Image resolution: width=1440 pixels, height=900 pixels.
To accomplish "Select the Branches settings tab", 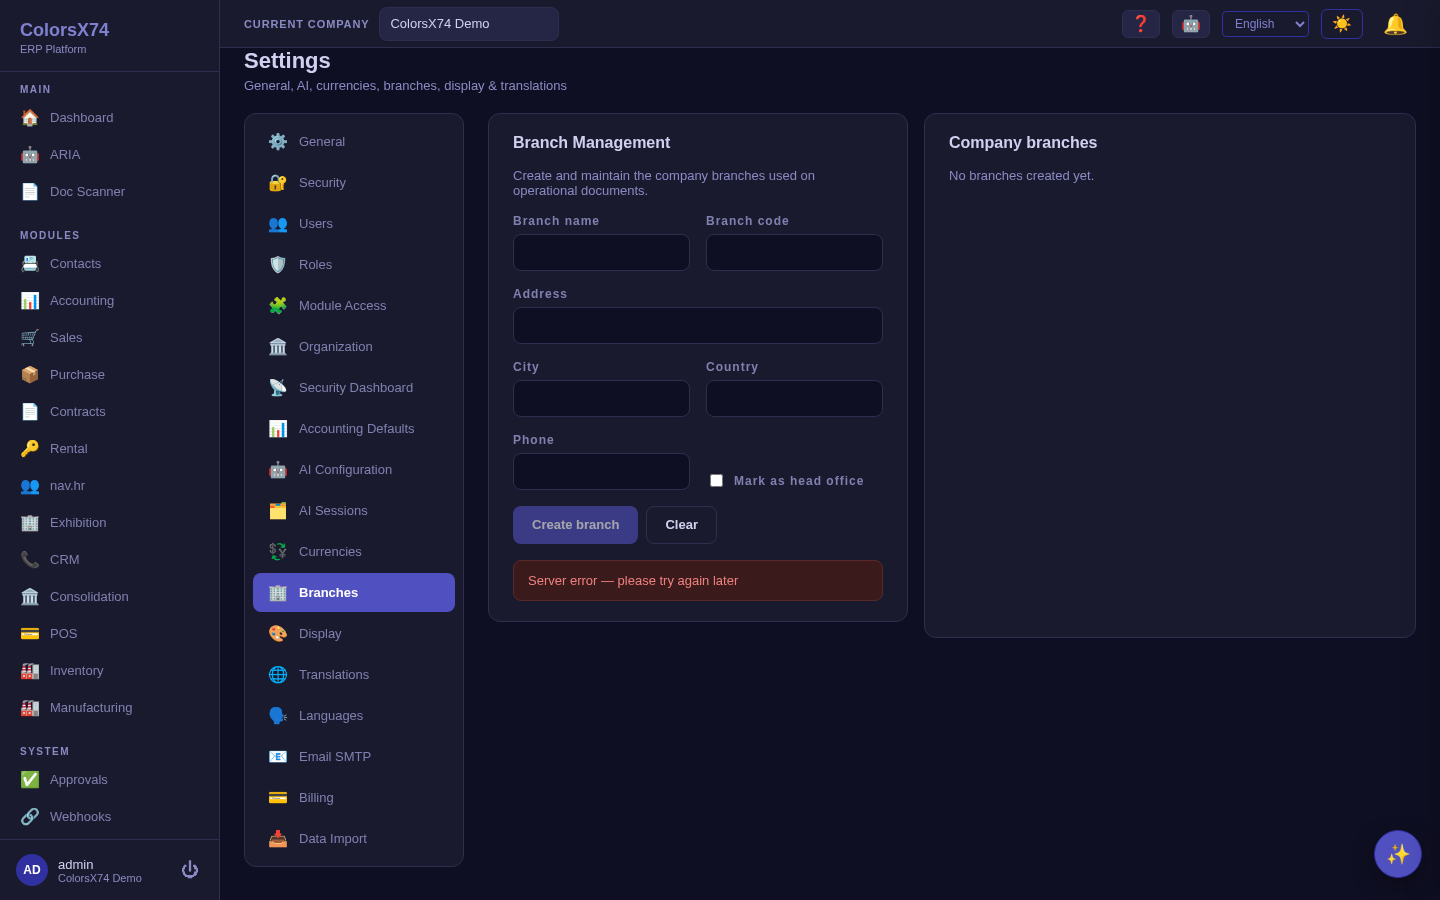I will [x=354, y=593].
